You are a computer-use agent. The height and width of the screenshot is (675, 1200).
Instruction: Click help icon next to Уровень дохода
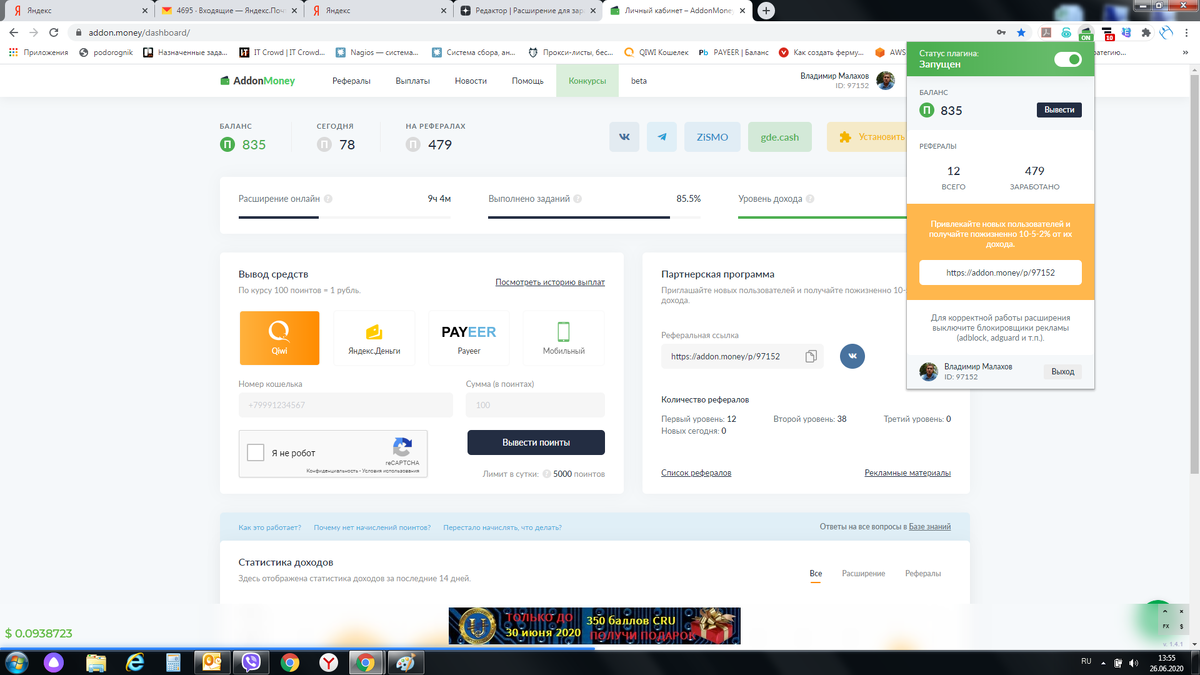812,199
